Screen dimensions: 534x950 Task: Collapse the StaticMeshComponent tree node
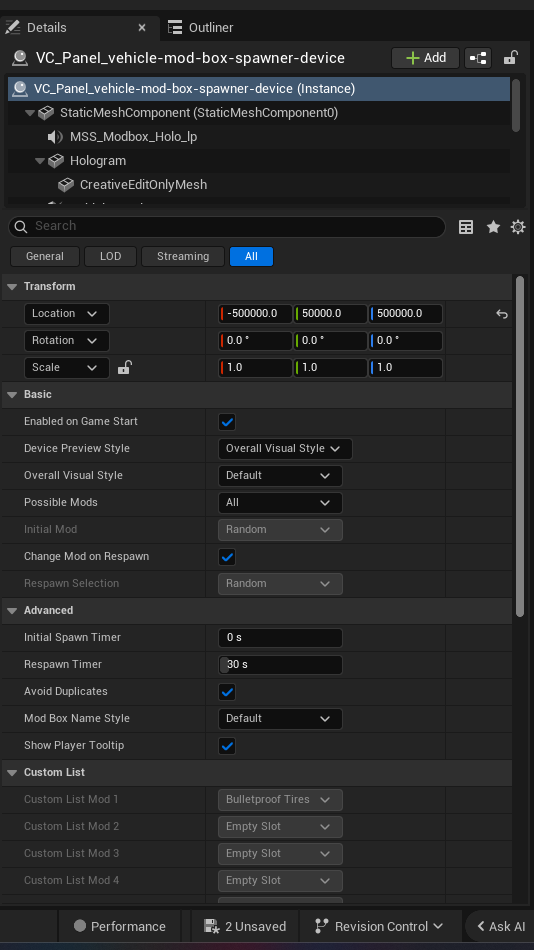[x=30, y=113]
